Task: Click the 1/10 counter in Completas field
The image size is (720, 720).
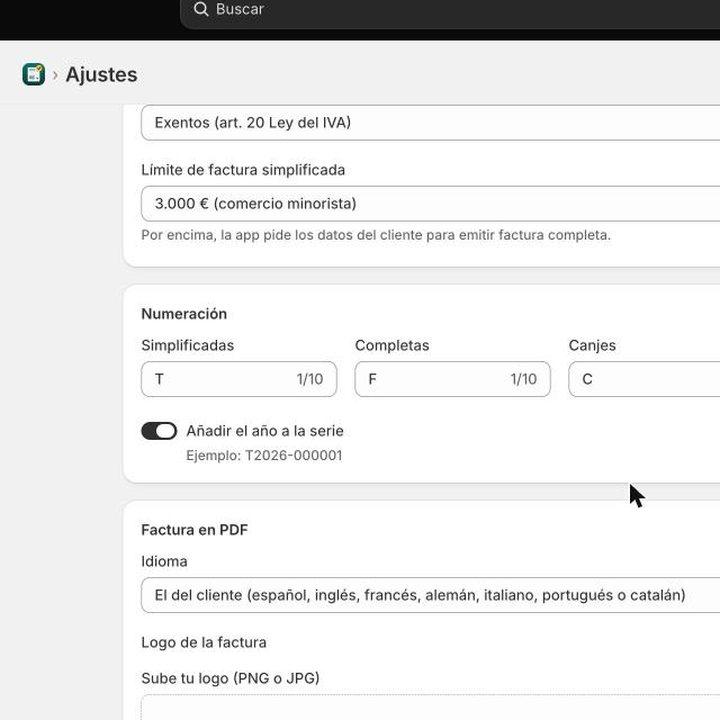Action: tap(523, 379)
